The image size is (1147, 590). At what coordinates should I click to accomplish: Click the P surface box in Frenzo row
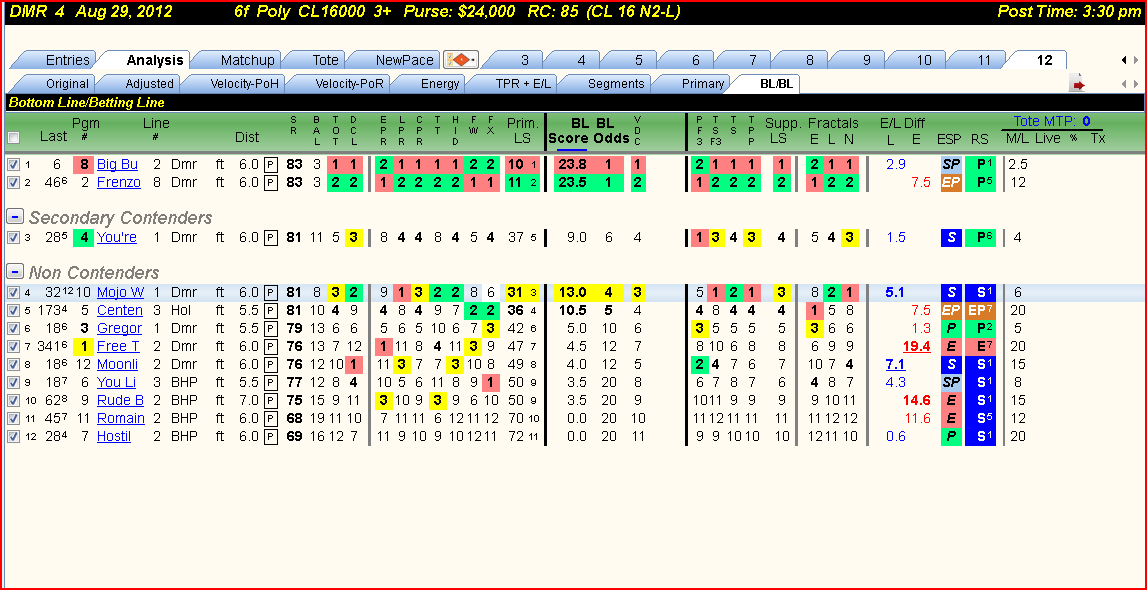pos(271,182)
